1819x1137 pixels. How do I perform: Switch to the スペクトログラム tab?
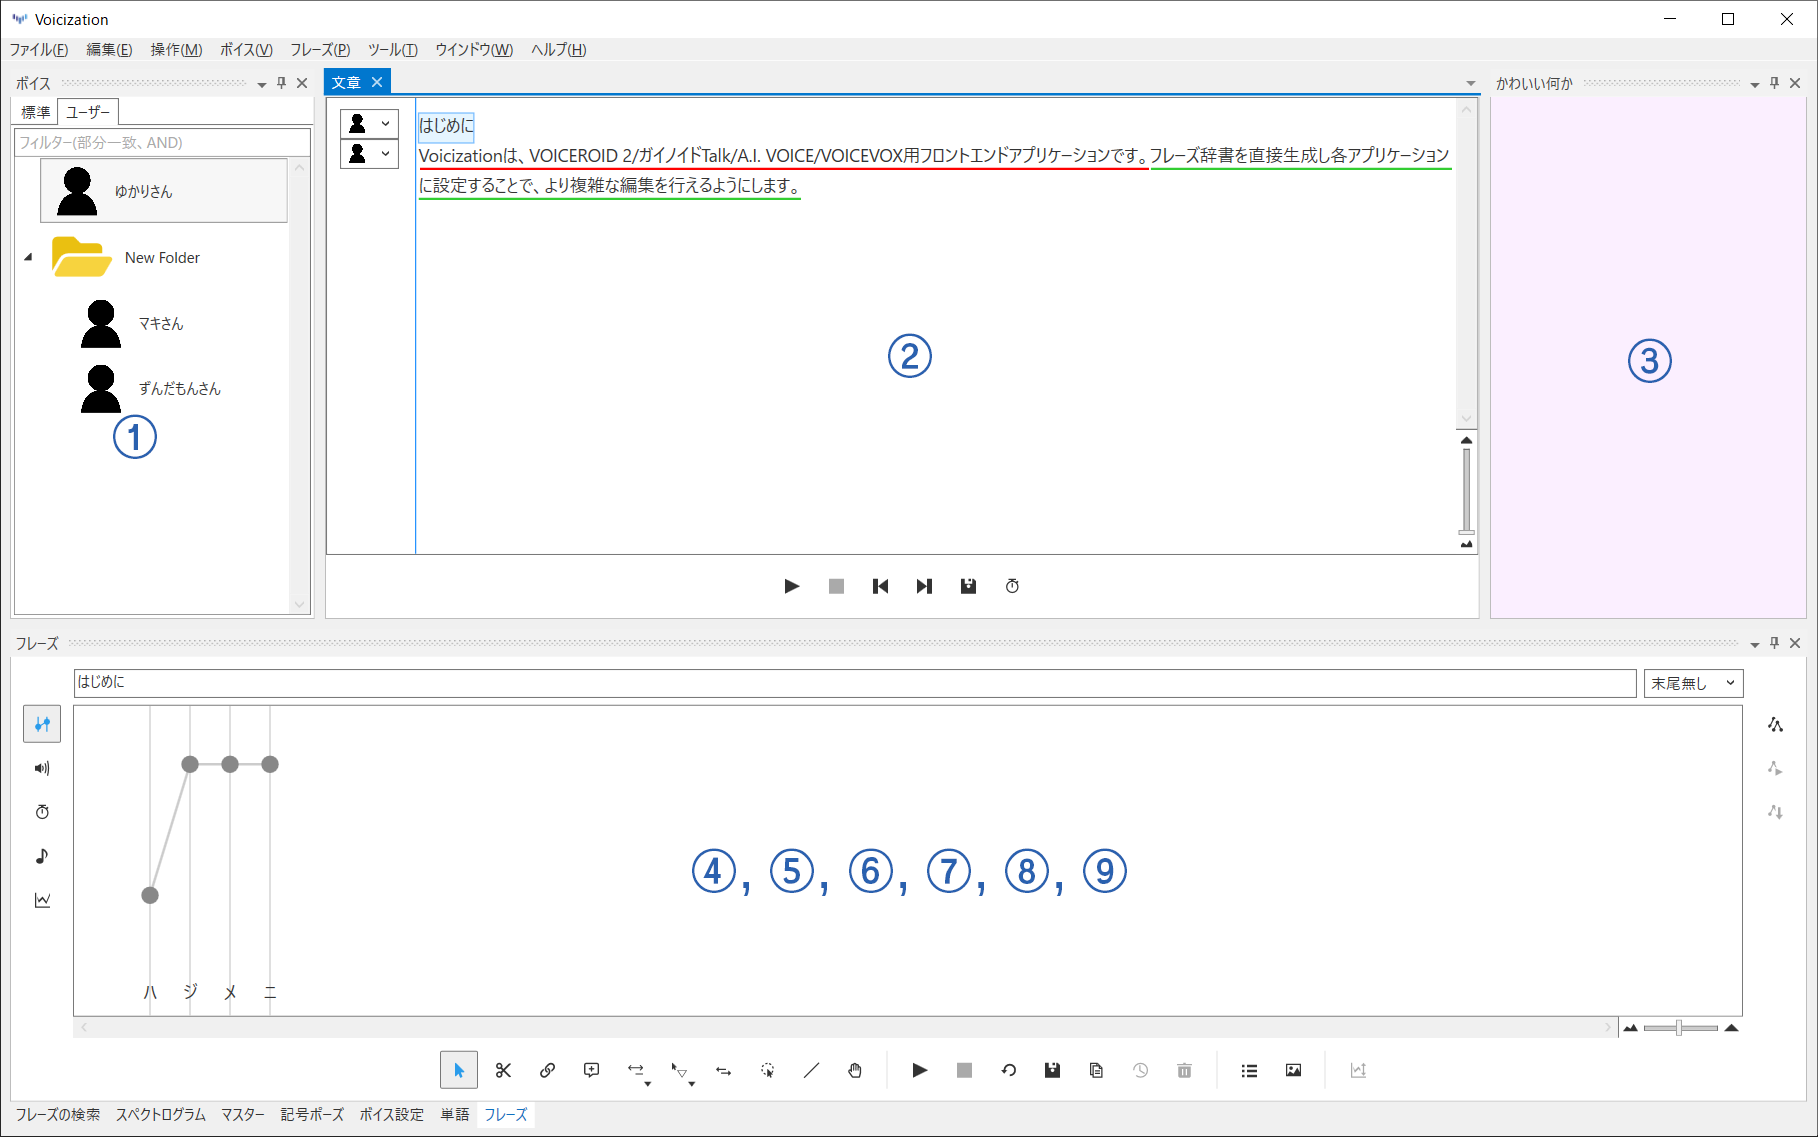pyautogui.click(x=161, y=1114)
